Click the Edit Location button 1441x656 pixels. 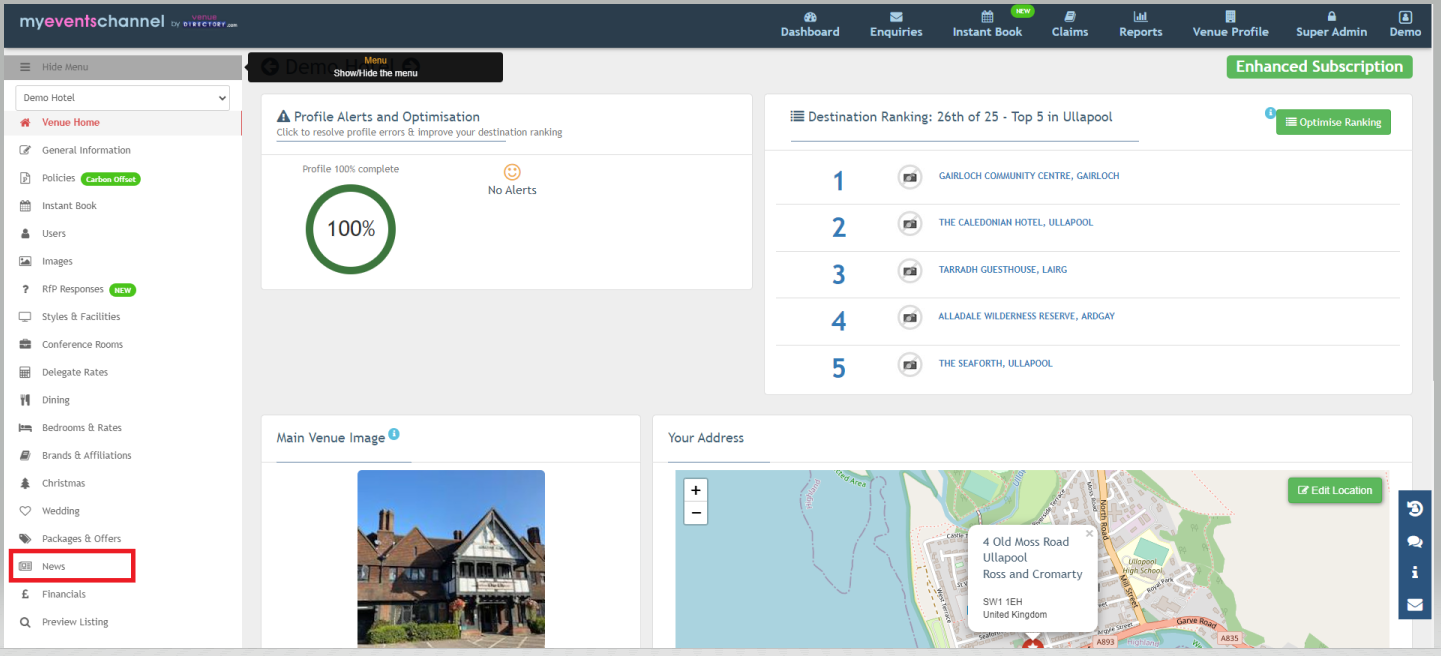point(1335,490)
